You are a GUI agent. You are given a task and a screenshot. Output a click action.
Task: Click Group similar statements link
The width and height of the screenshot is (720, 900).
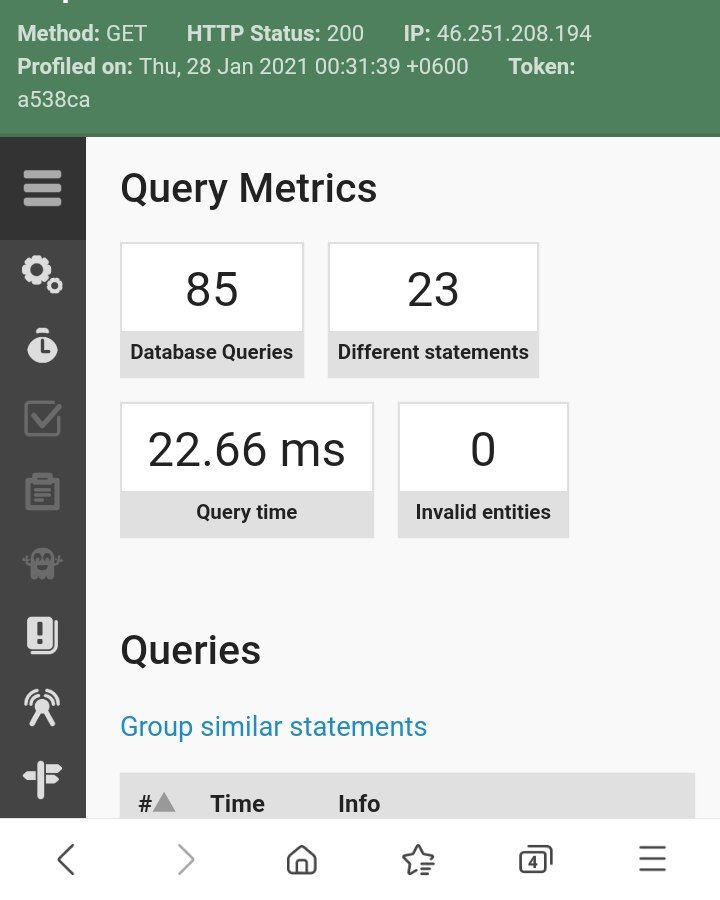tap(273, 727)
